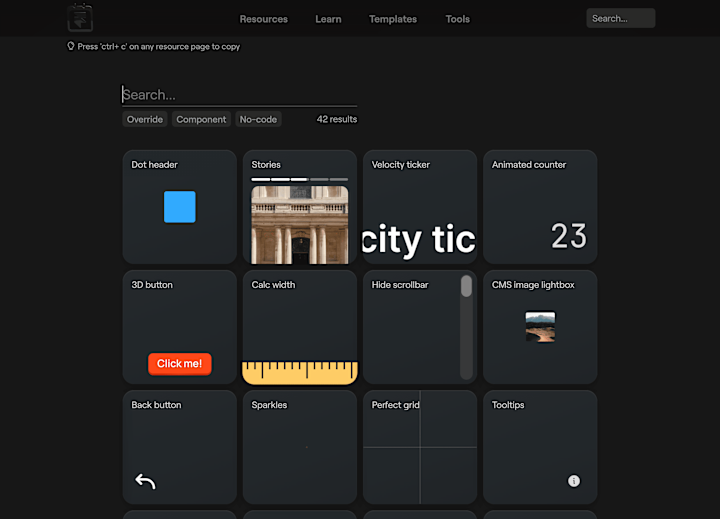Open the Learn menu
The height and width of the screenshot is (519, 720).
(x=328, y=19)
